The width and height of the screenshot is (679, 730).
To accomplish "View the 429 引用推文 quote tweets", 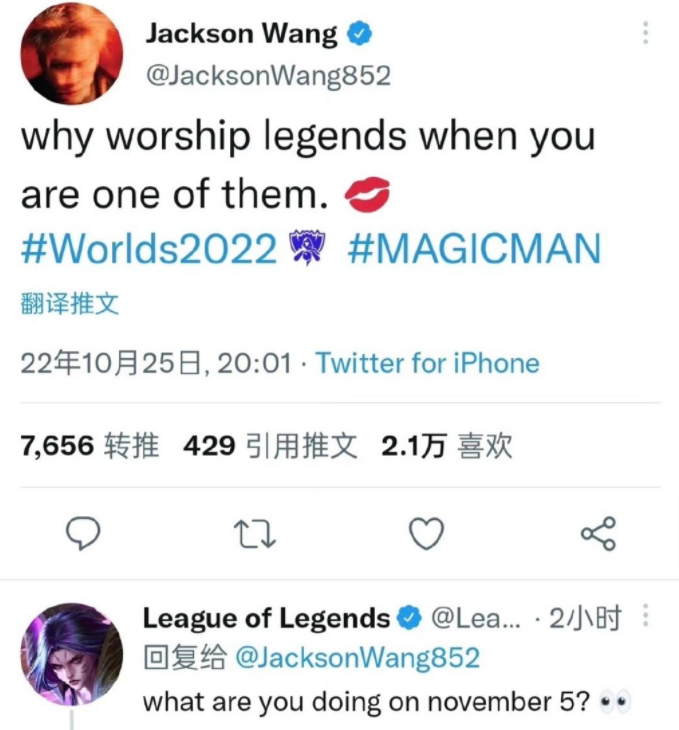I will pyautogui.click(x=271, y=446).
